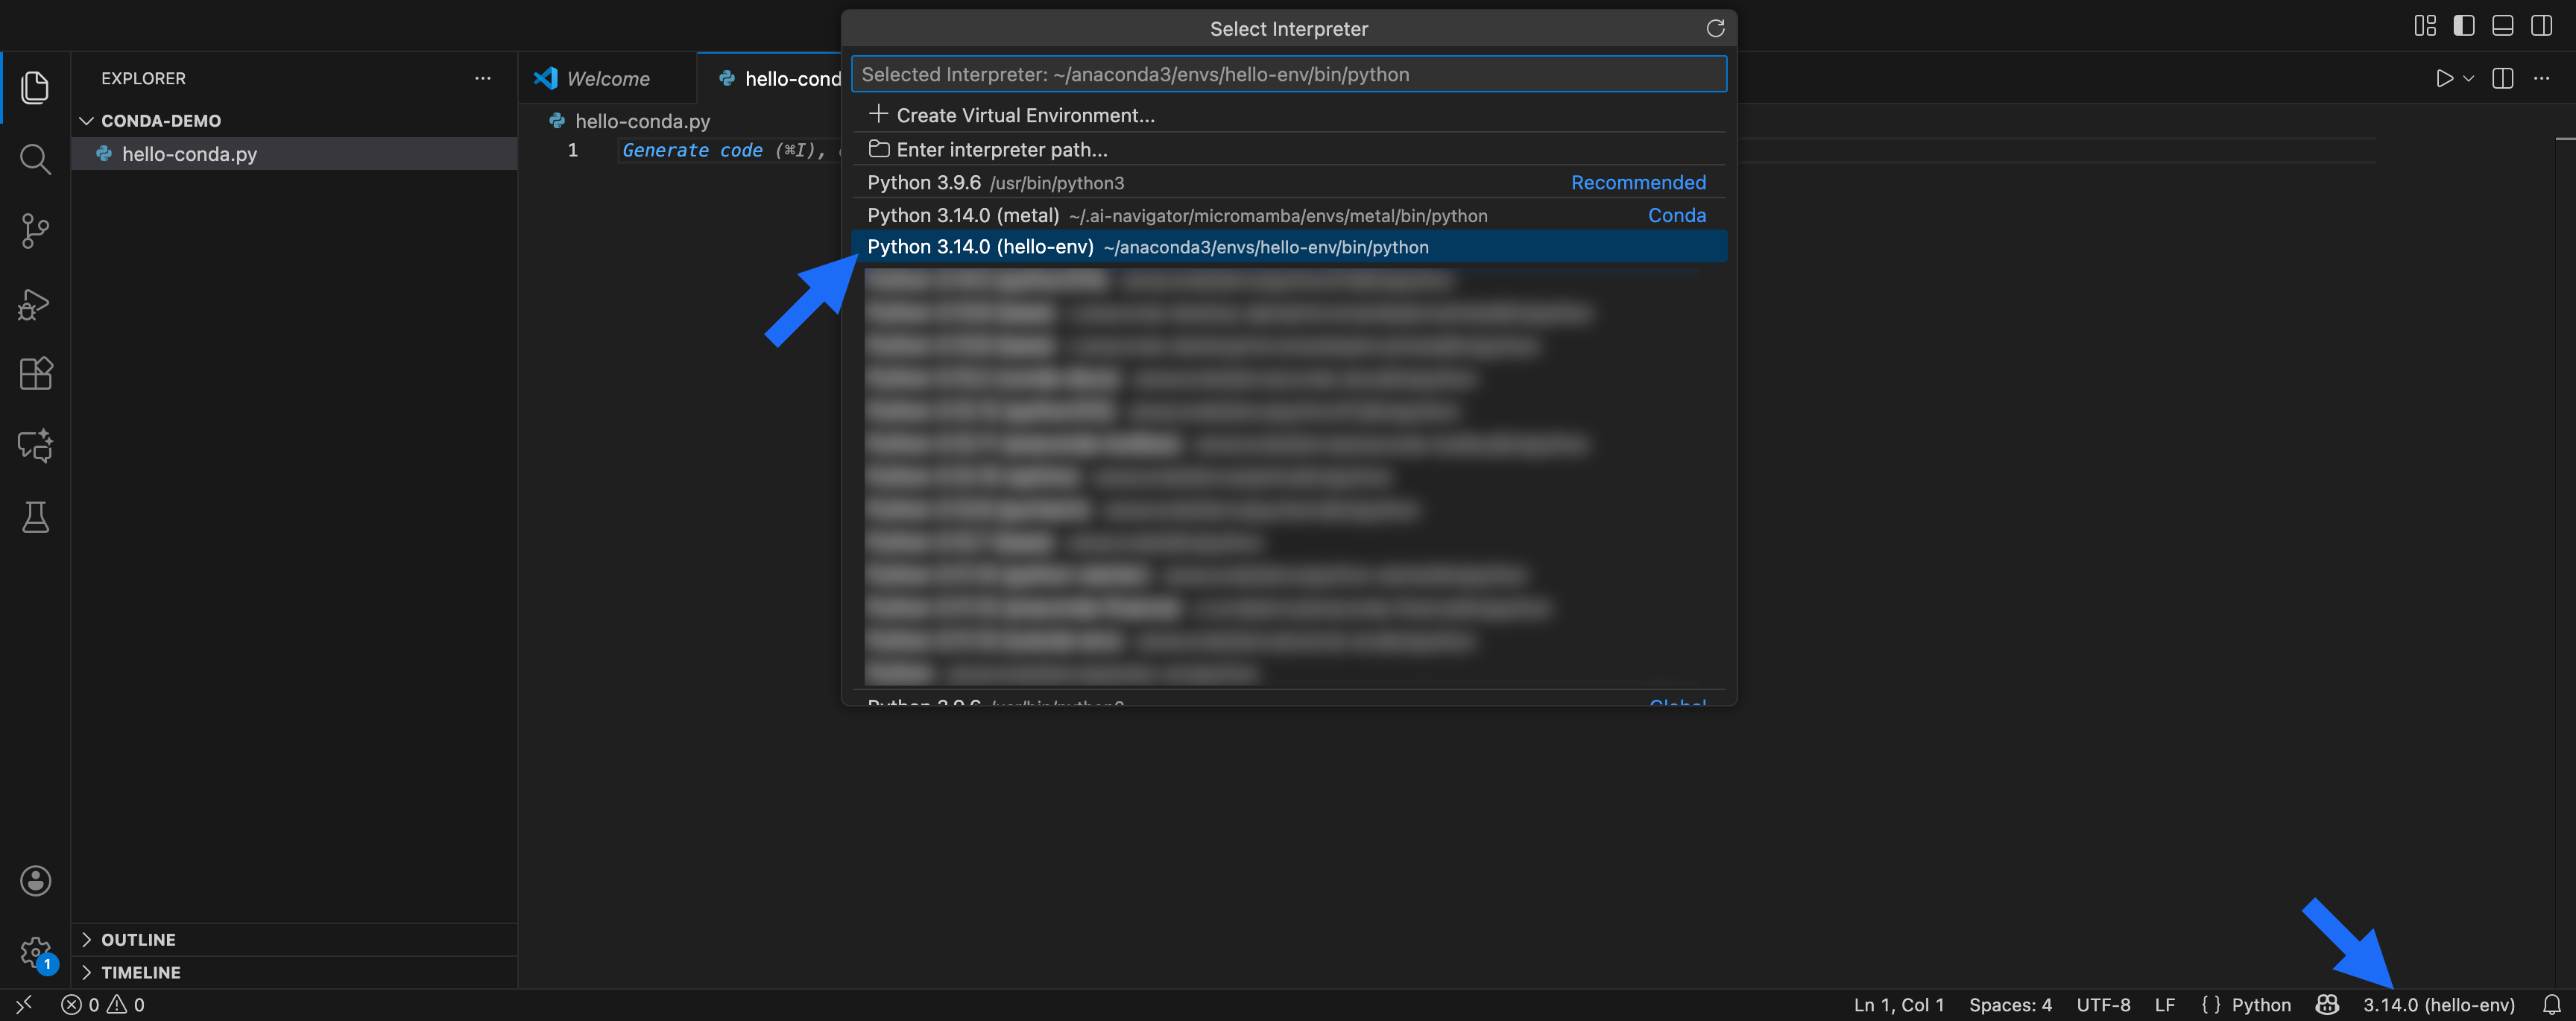The height and width of the screenshot is (1021, 2576).
Task: Open the Testing view
Action: click(x=35, y=517)
